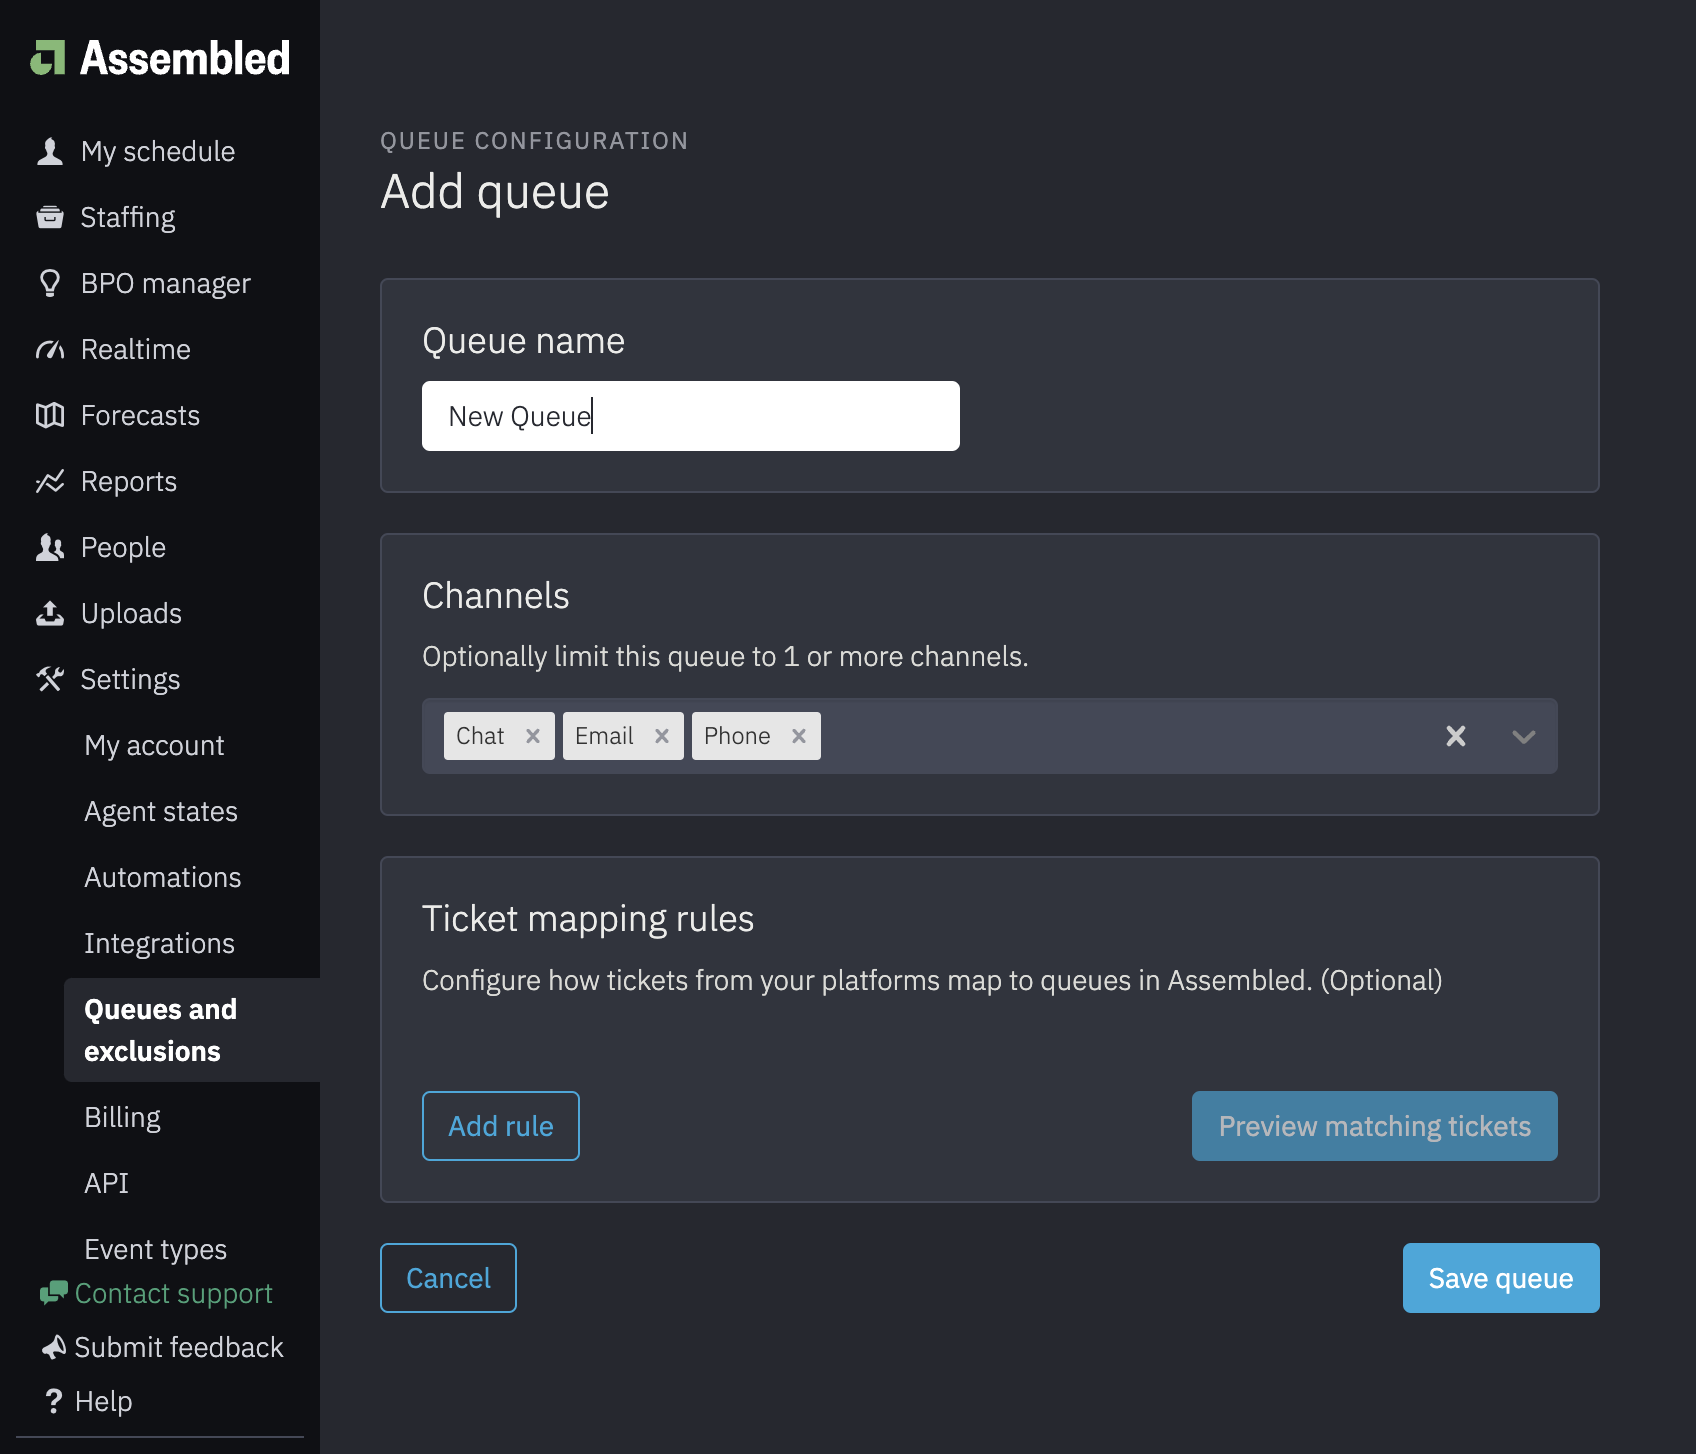The height and width of the screenshot is (1454, 1696).
Task: Click the BPO manager lightbulb icon
Action: point(50,283)
